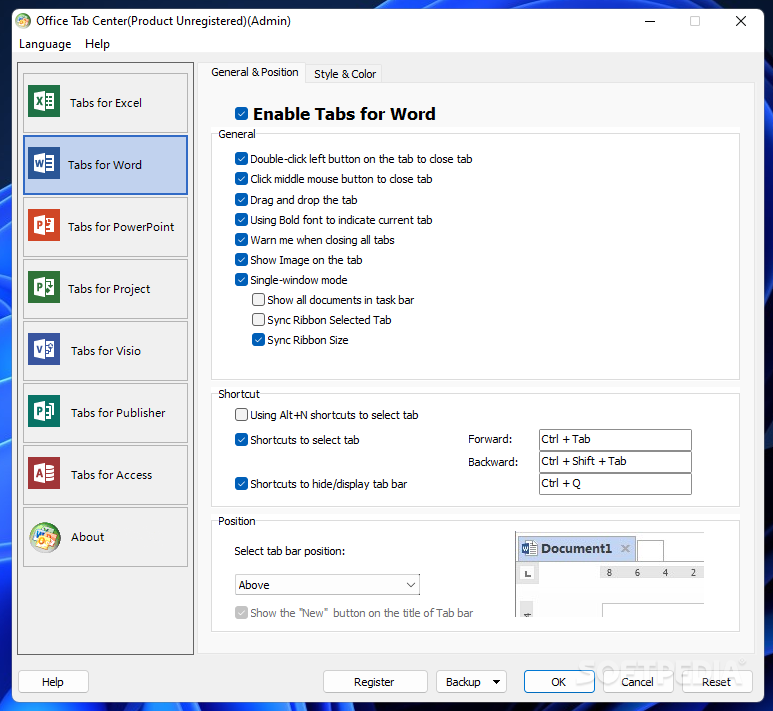Open the Backup button dropdown arrow
The width and height of the screenshot is (773, 711).
pos(496,682)
